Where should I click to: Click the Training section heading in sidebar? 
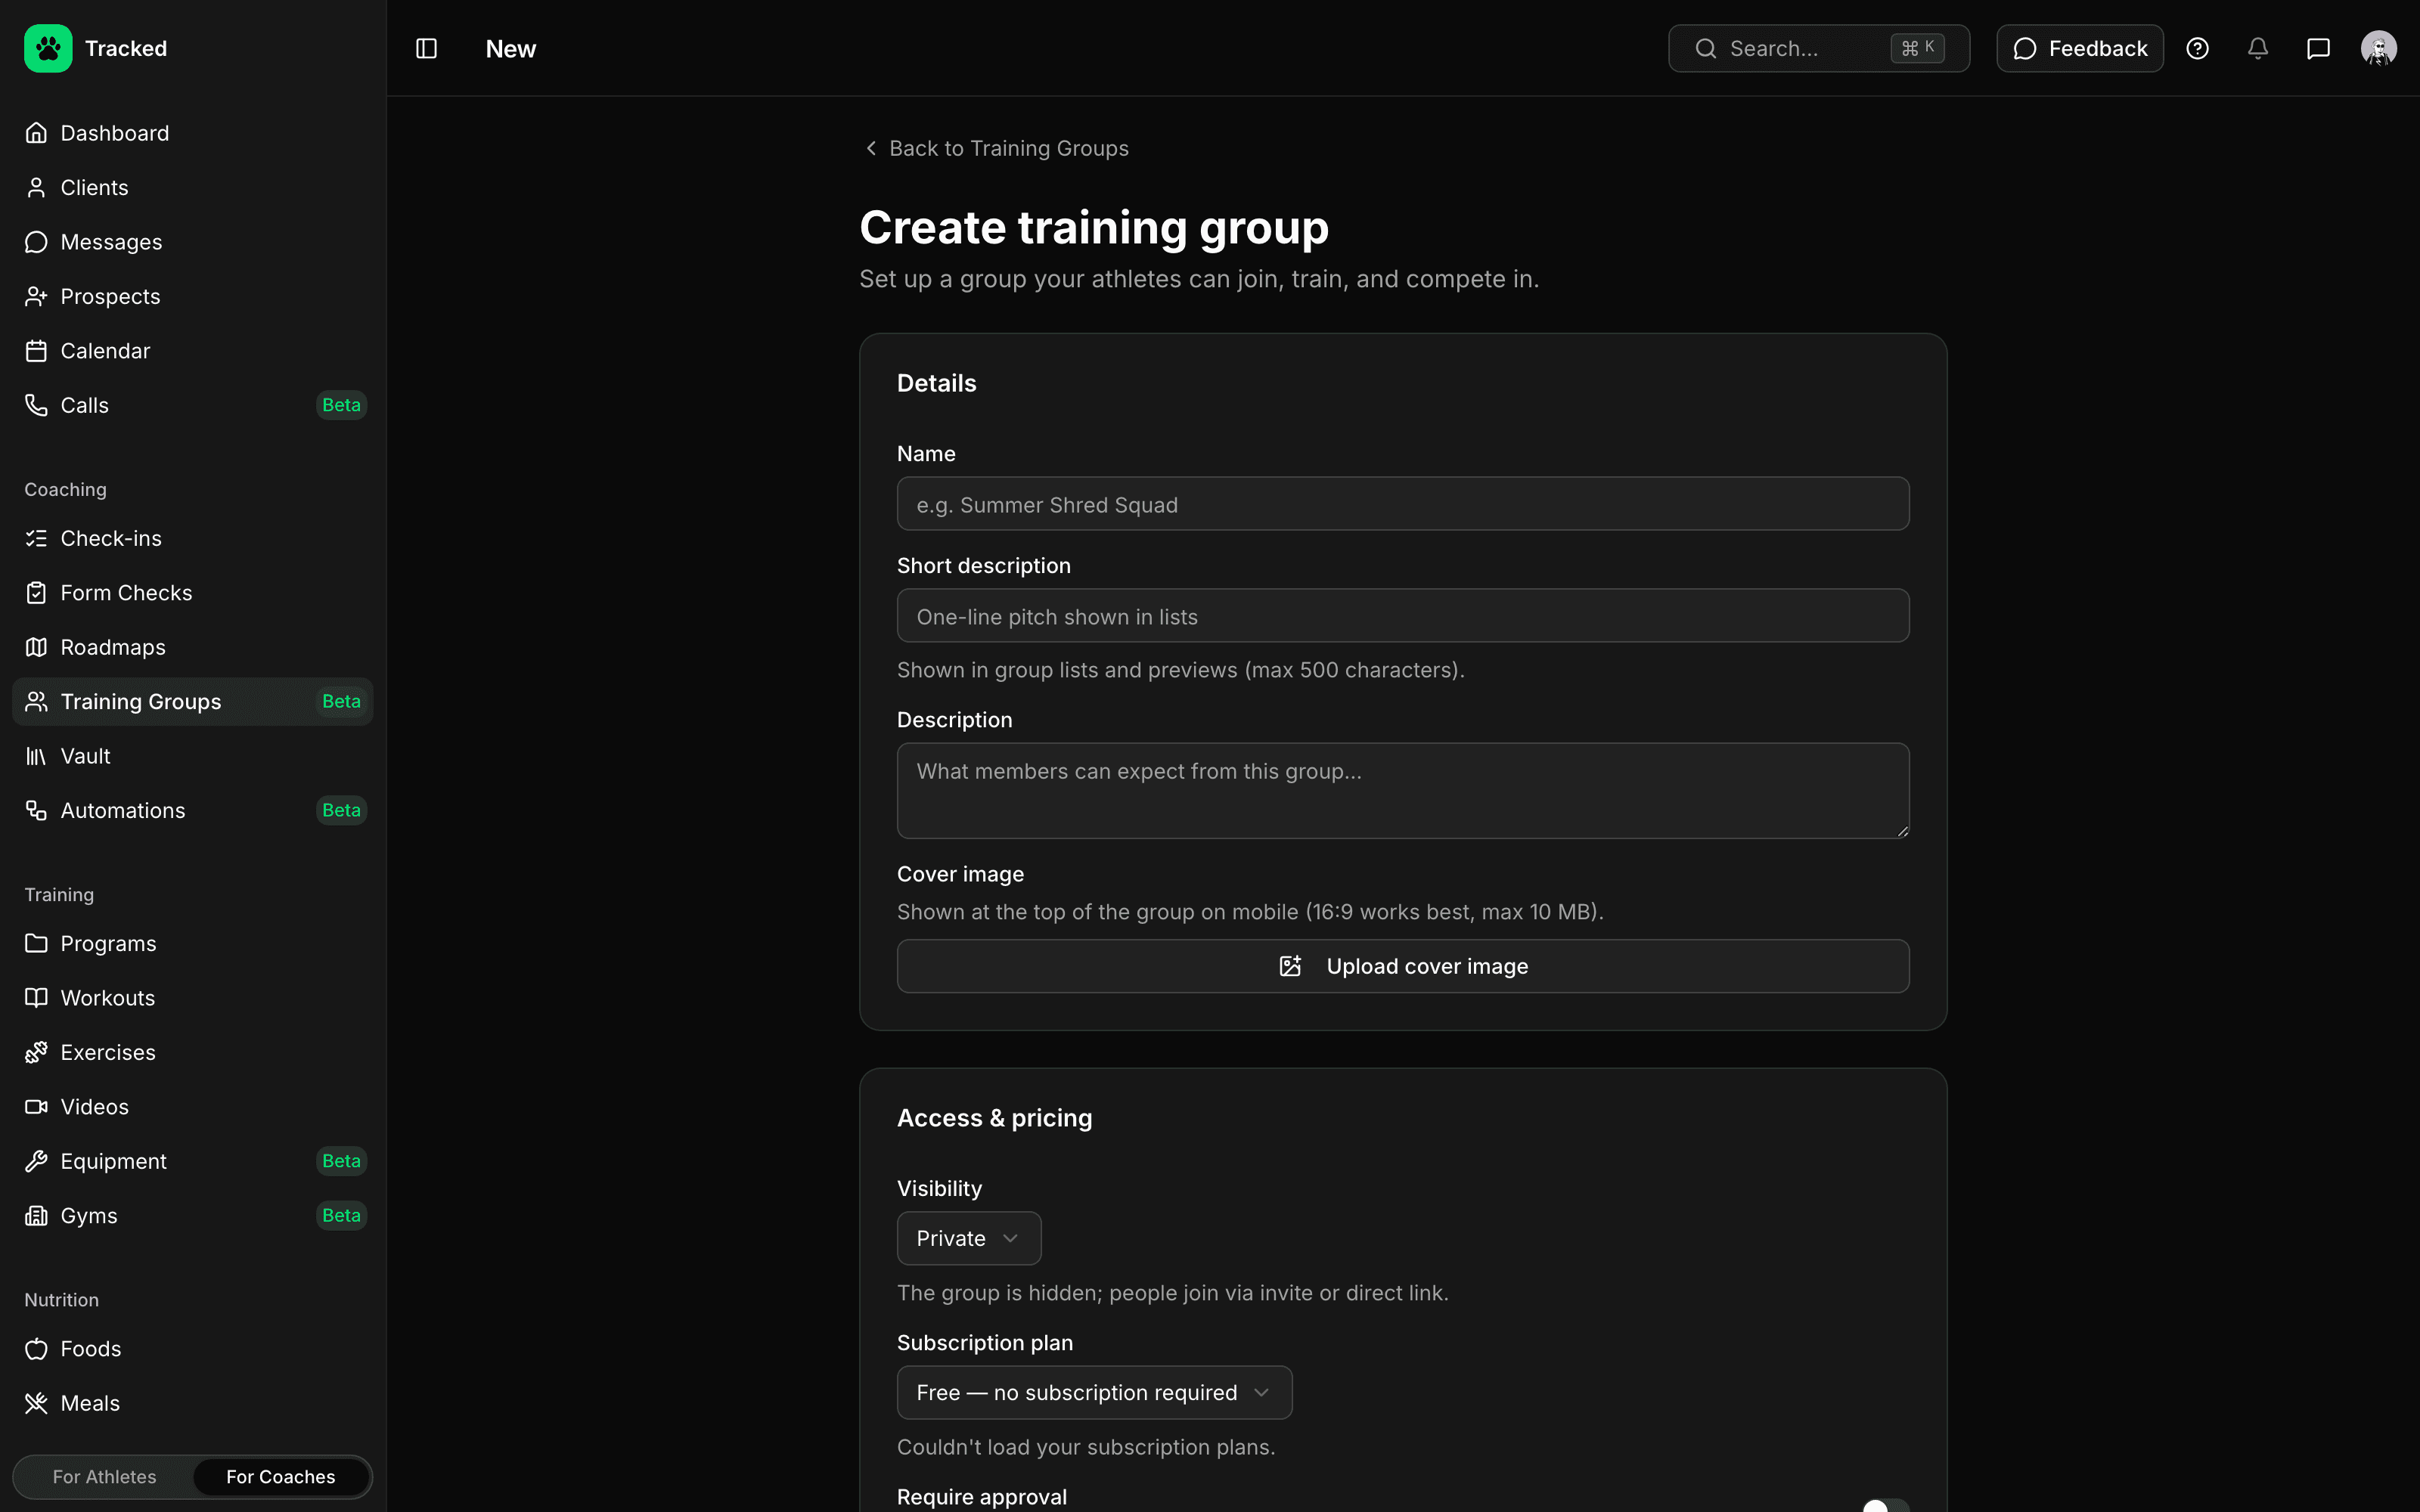point(59,895)
